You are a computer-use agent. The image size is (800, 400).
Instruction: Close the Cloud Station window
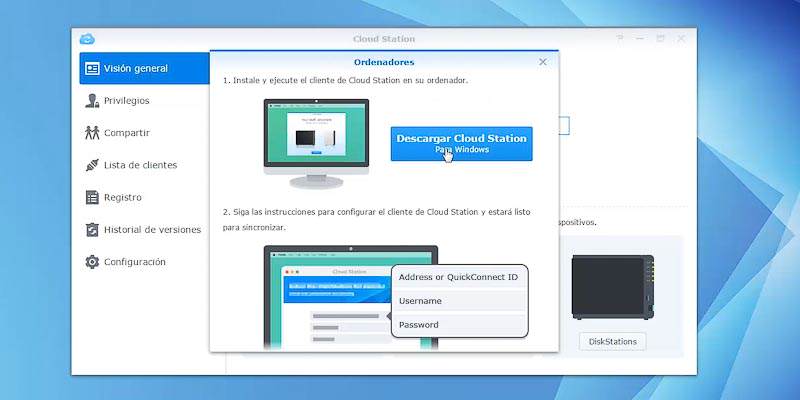[x=681, y=38]
